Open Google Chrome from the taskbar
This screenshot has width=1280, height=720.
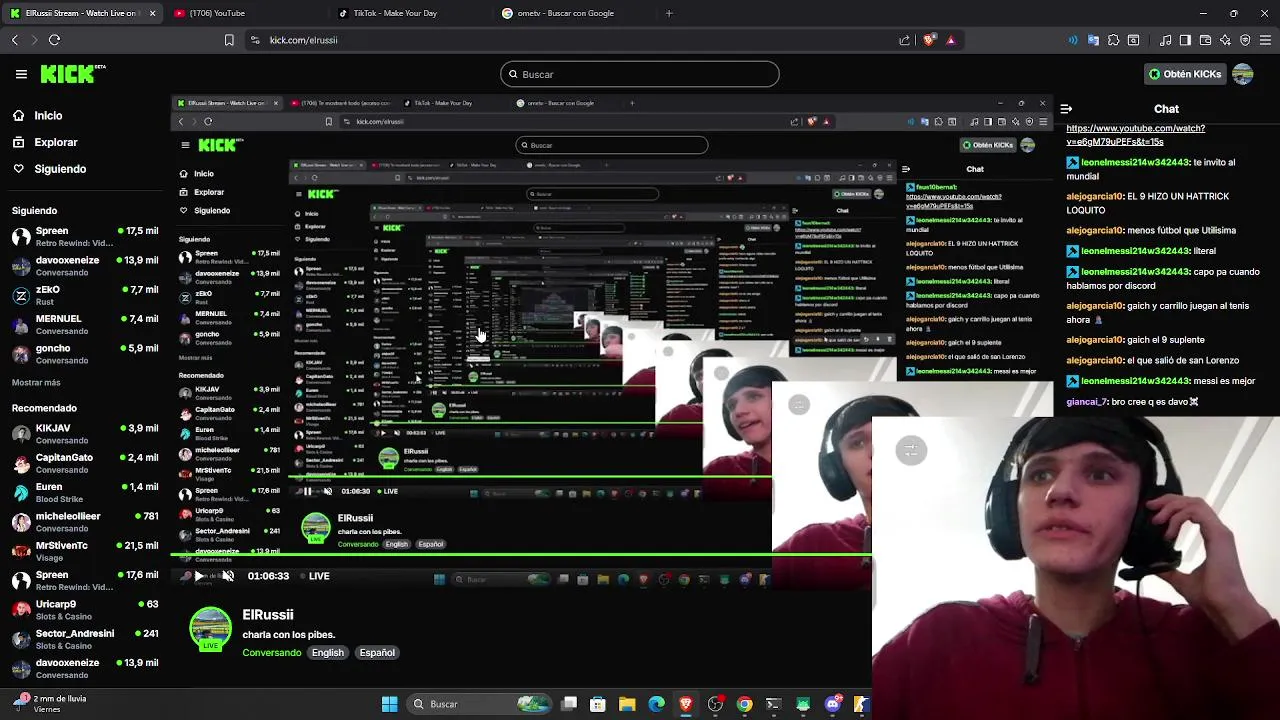744,704
